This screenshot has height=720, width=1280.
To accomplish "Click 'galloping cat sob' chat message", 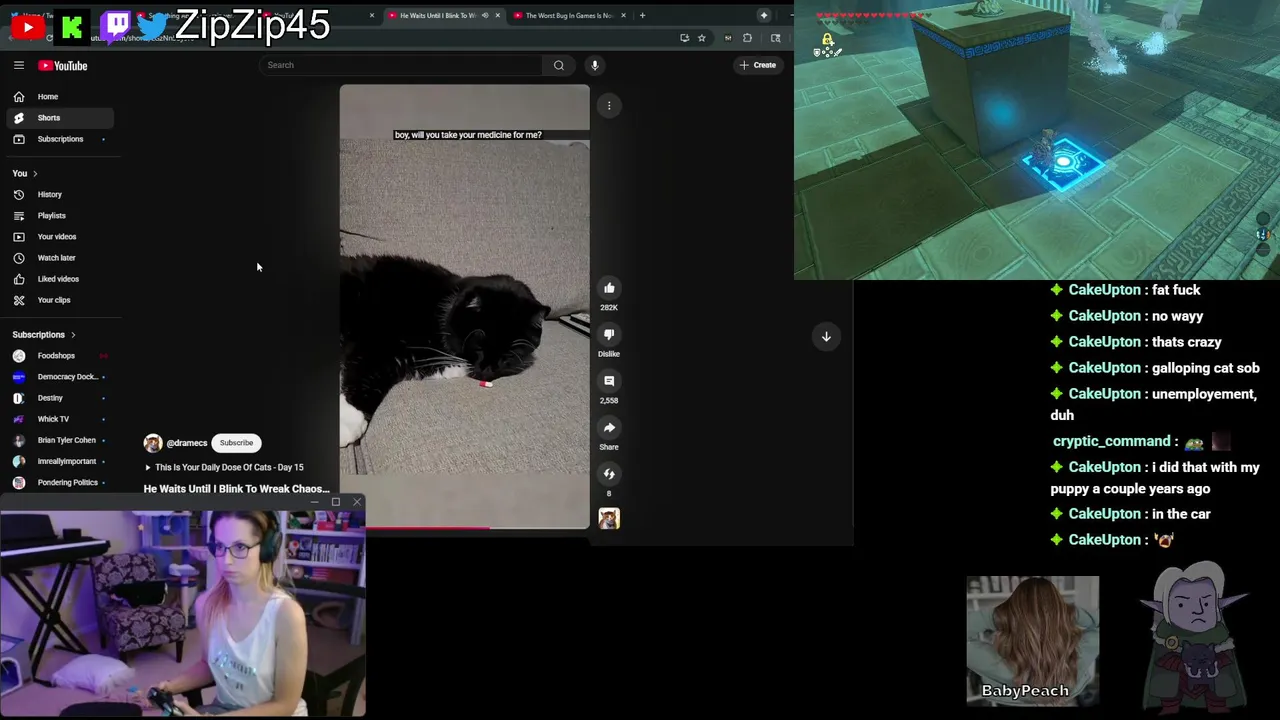I will click(x=1205, y=368).
